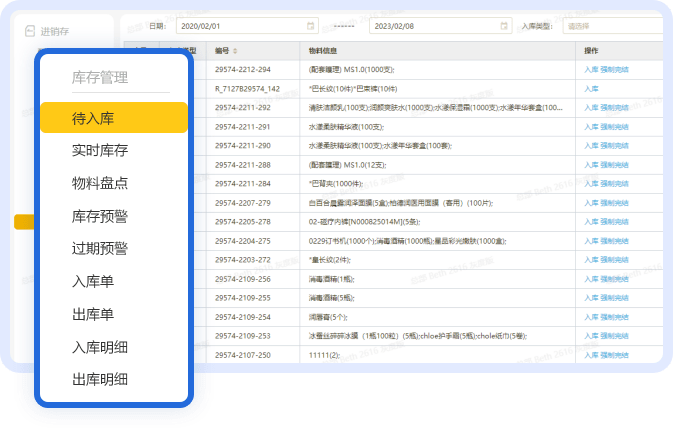Go to 物料盘点 menu item
The image size is (673, 438).
tap(100, 183)
